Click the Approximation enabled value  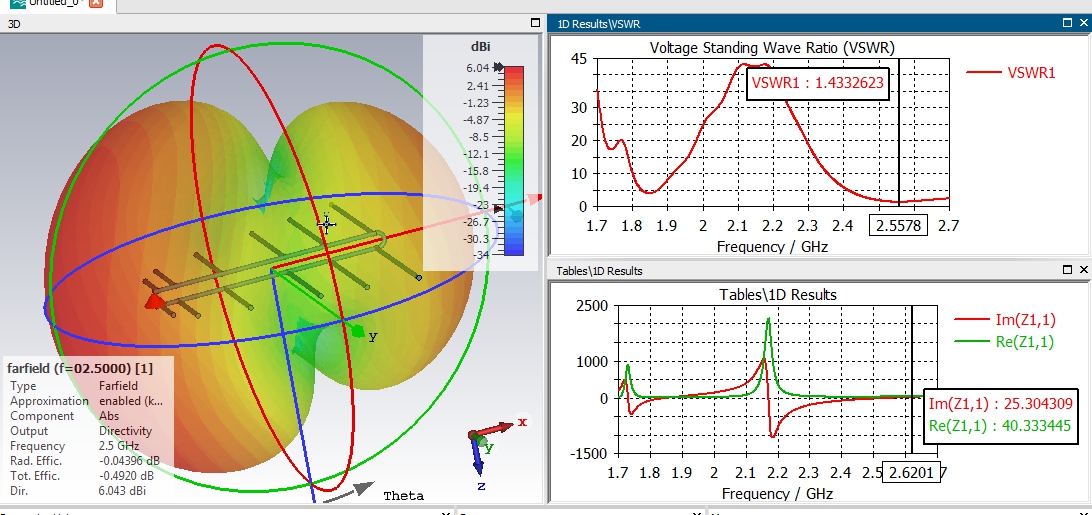131,401
